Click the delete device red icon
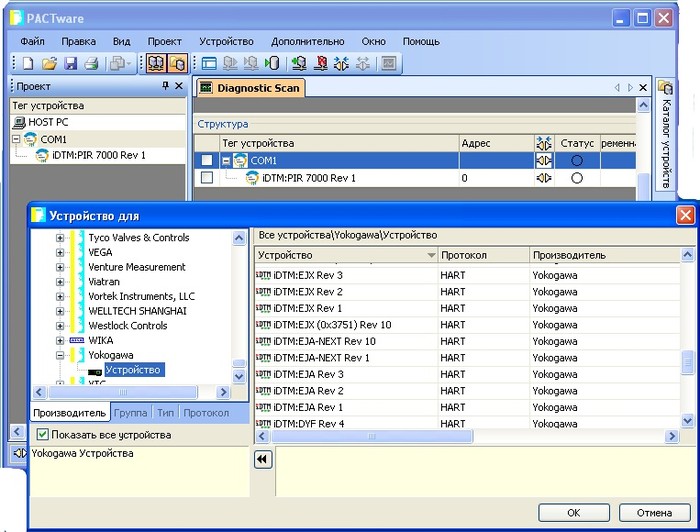This screenshot has width=700, height=532. (x=321, y=63)
